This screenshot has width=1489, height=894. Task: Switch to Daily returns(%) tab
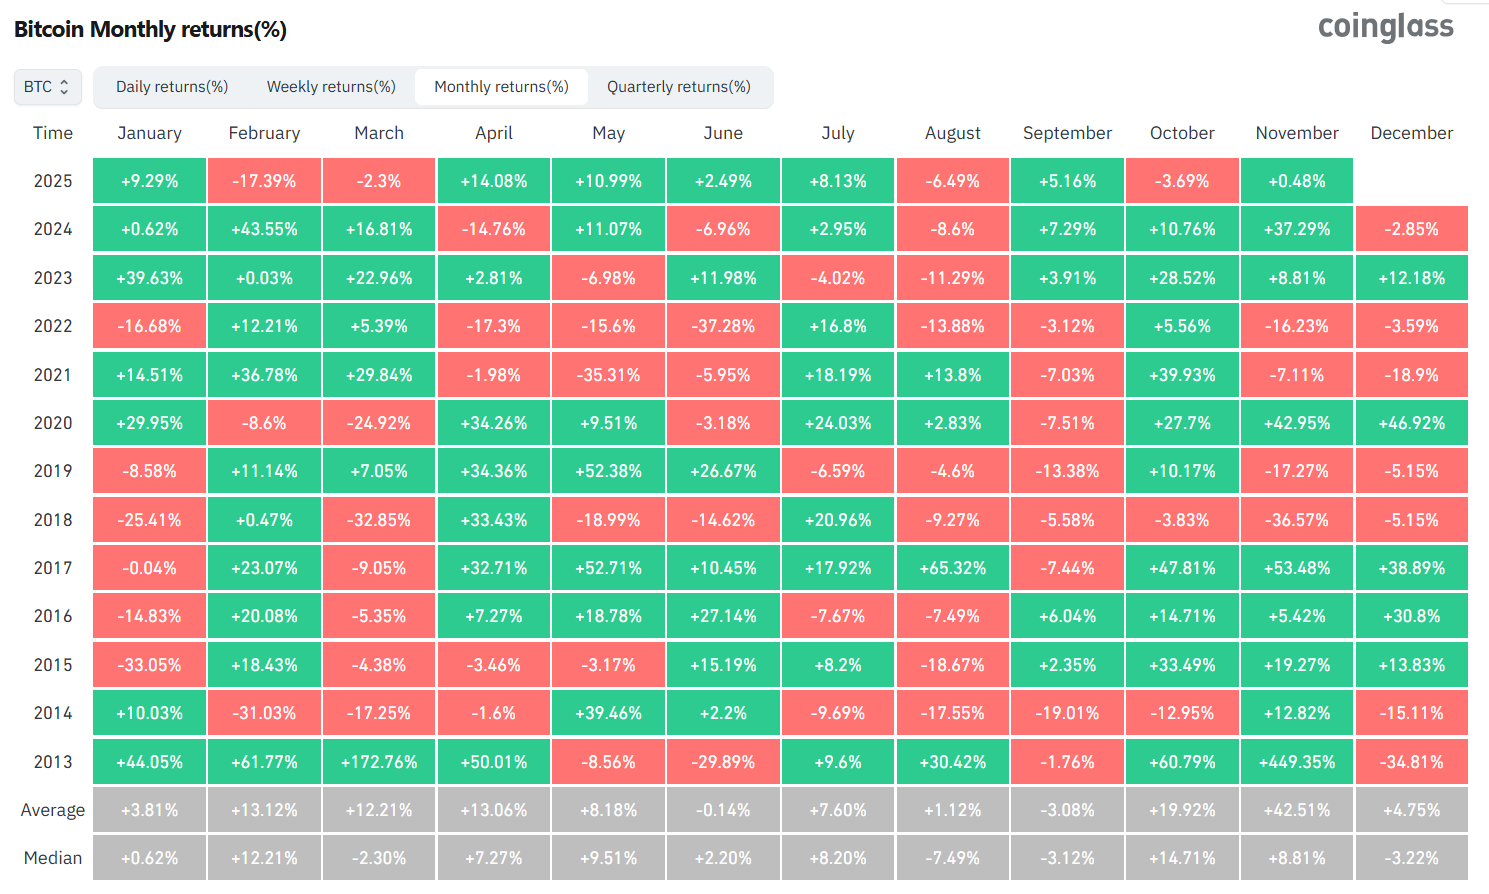pos(172,87)
